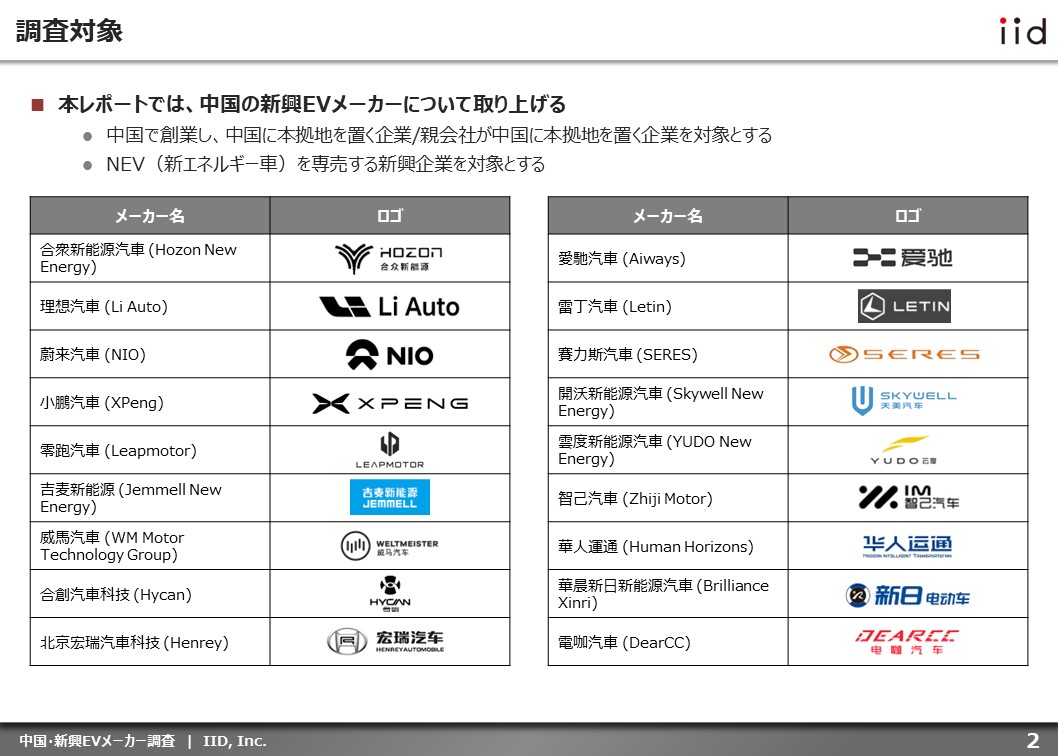Select the 華晨新日新能源汽車 (Brilliance Xinri) cell

[668, 594]
